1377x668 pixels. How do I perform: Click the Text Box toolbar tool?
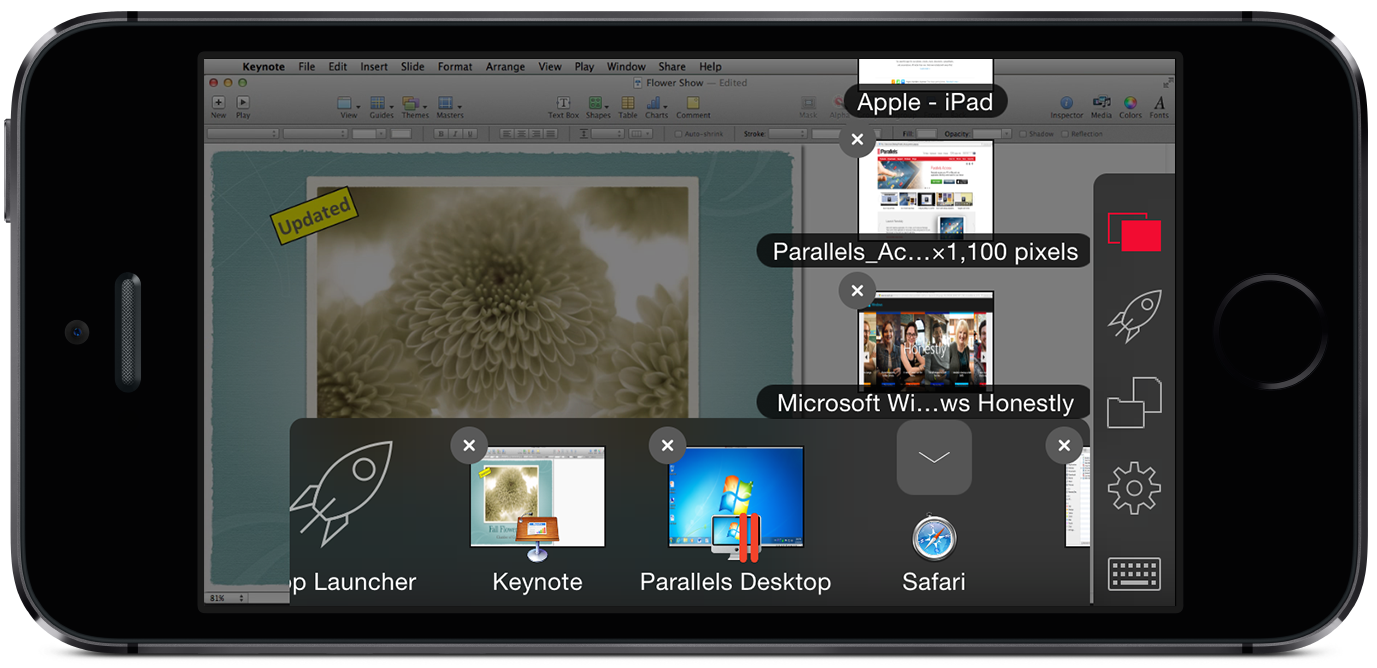click(x=563, y=104)
